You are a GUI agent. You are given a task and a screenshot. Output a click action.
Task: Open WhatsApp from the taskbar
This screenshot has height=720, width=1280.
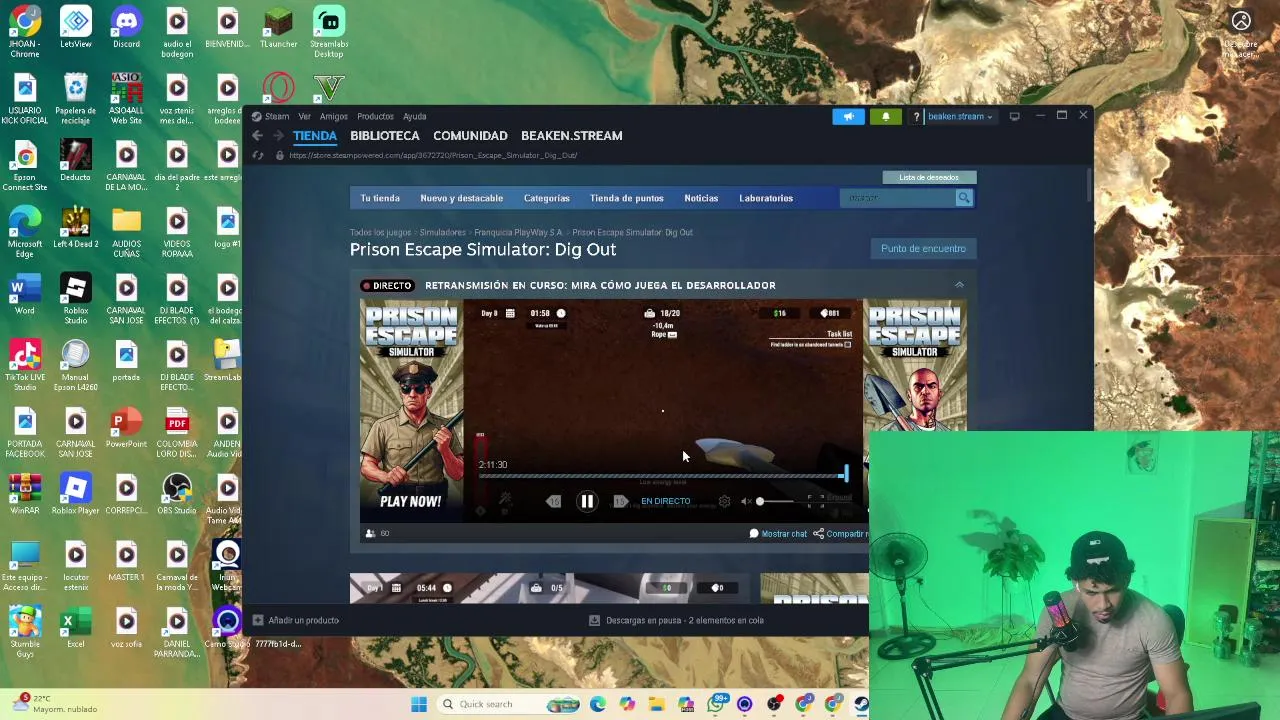(x=715, y=704)
